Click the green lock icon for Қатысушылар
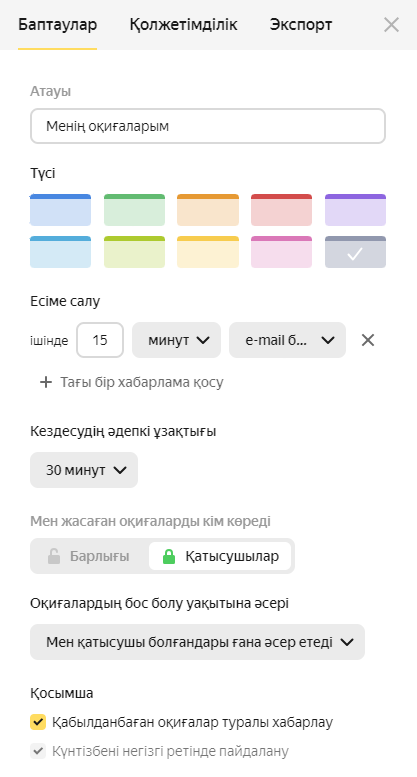The image size is (417, 777). click(x=169, y=556)
